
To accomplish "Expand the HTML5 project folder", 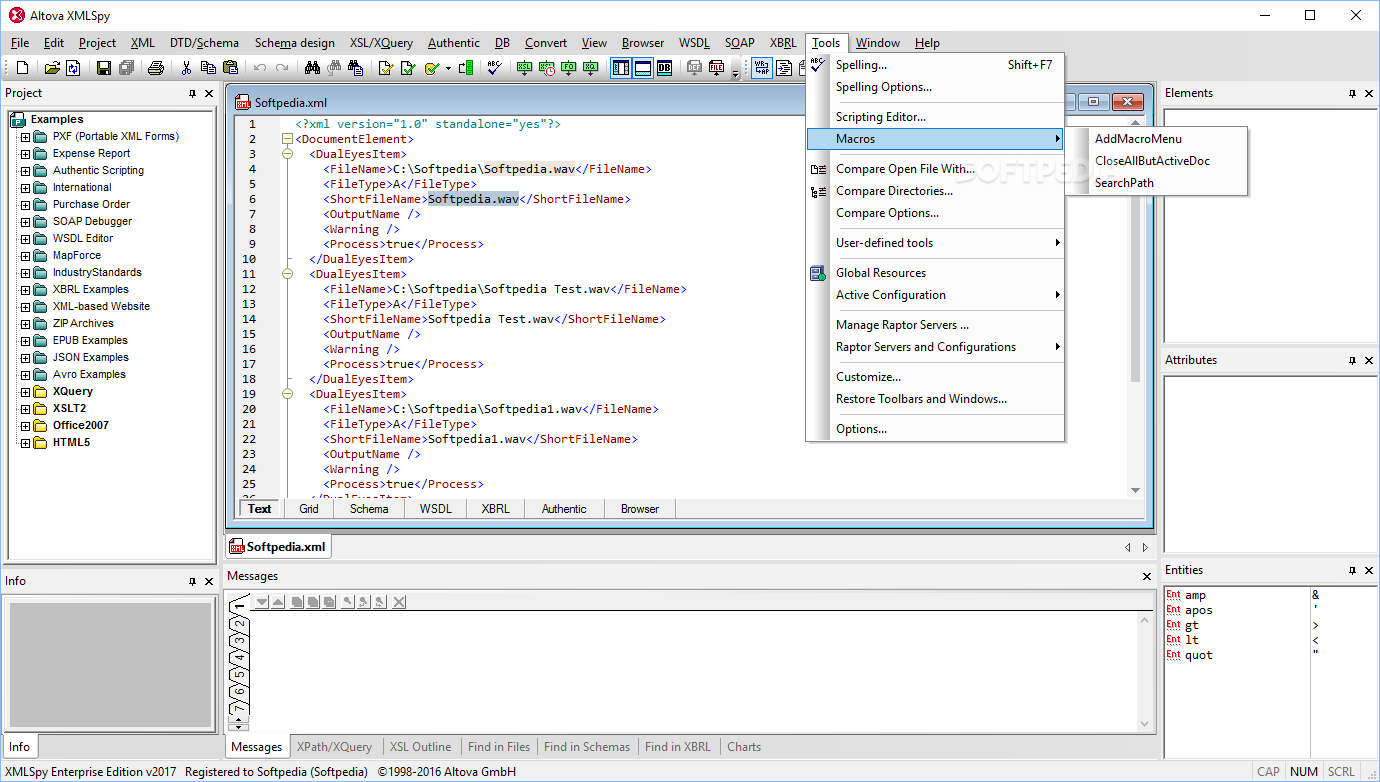I will tap(25, 443).
